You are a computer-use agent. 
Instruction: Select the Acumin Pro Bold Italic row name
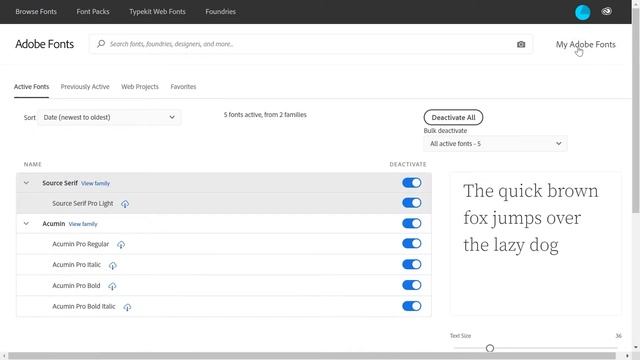(x=84, y=307)
